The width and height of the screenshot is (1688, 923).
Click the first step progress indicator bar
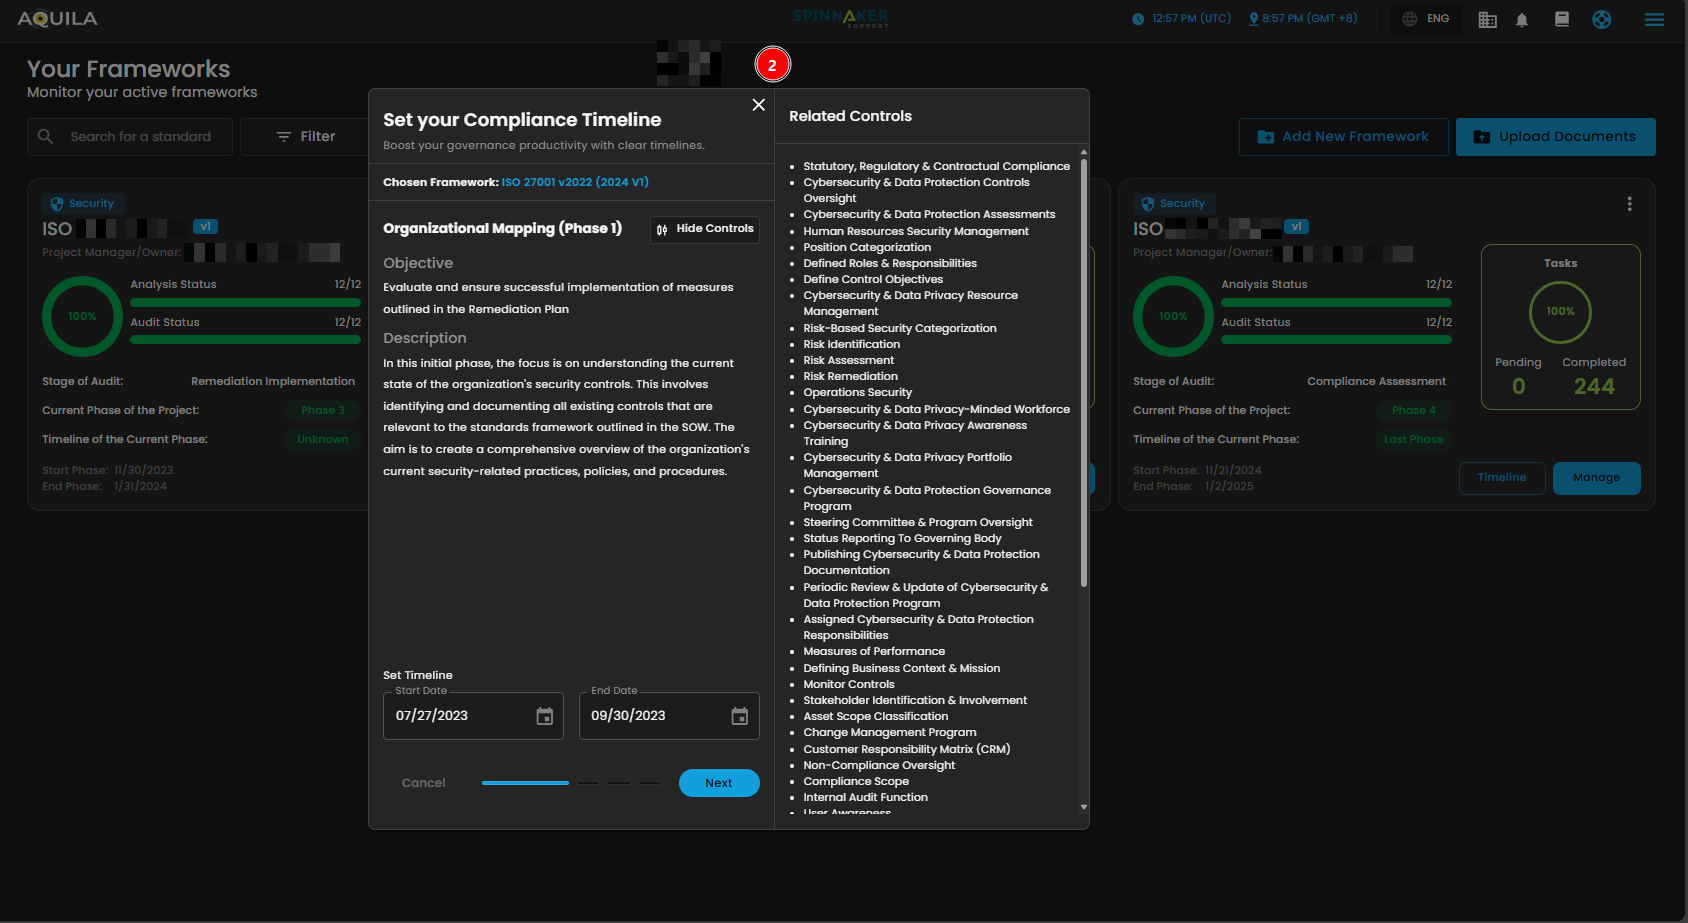[x=525, y=783]
